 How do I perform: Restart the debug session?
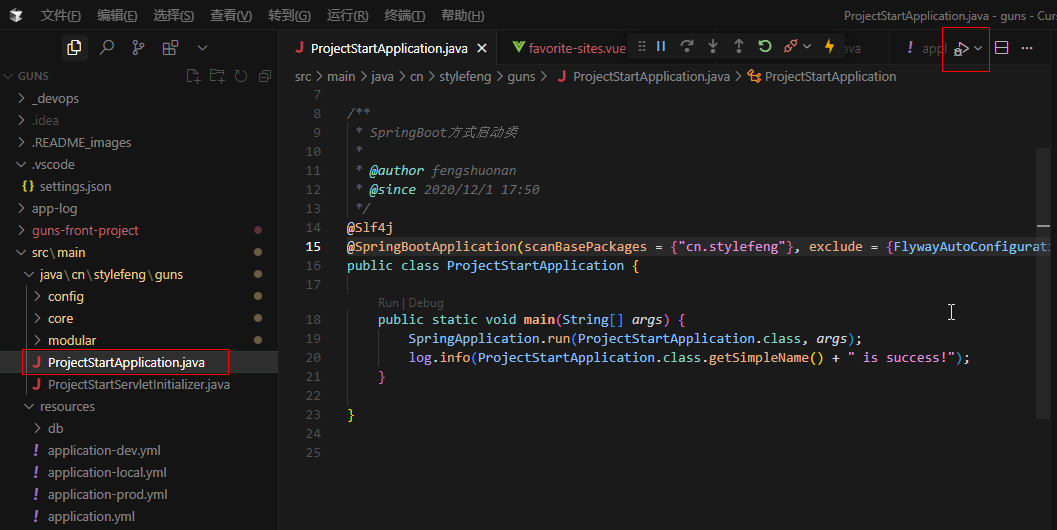764,46
